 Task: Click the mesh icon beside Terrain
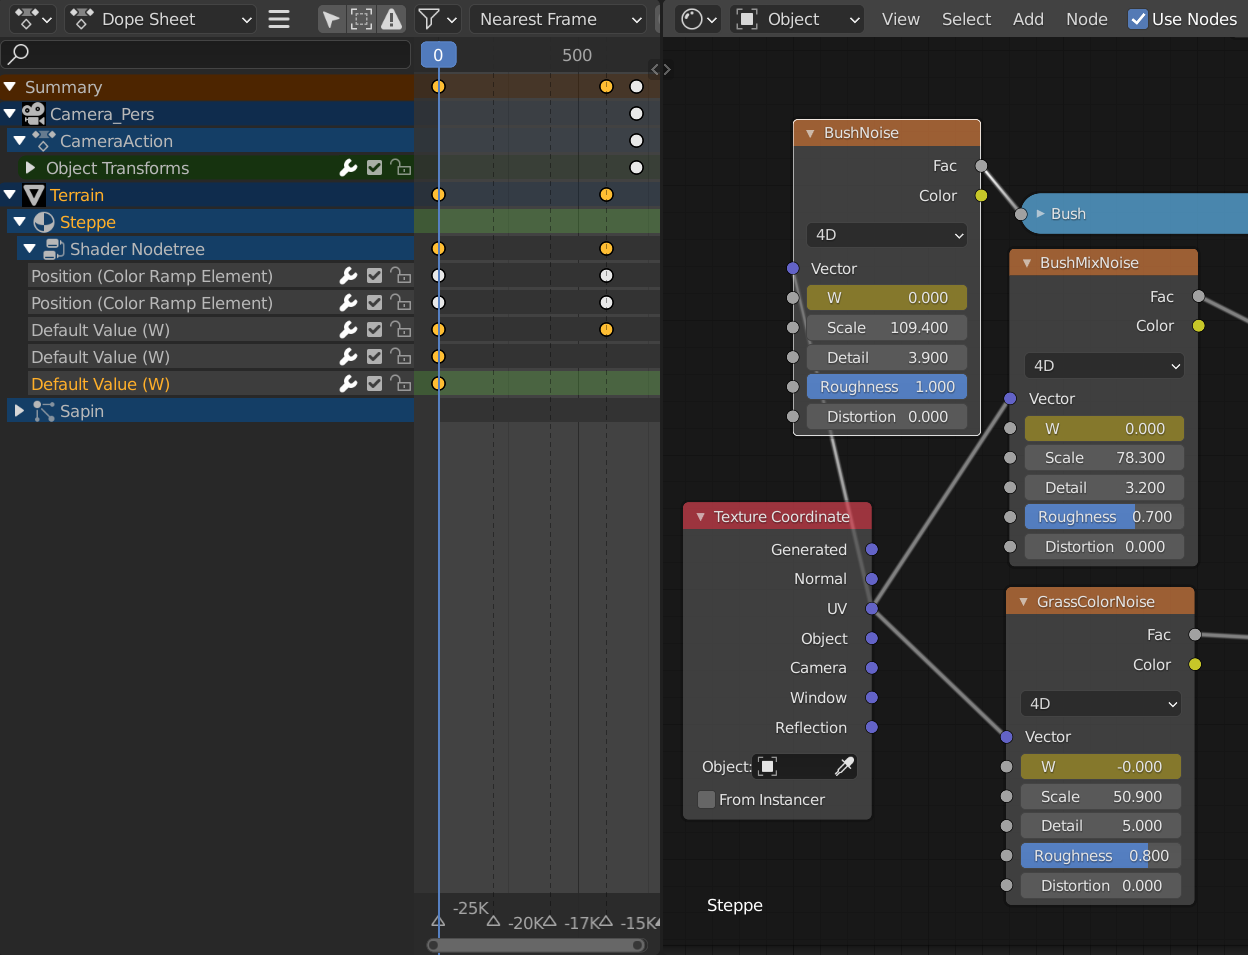pyautogui.click(x=34, y=195)
